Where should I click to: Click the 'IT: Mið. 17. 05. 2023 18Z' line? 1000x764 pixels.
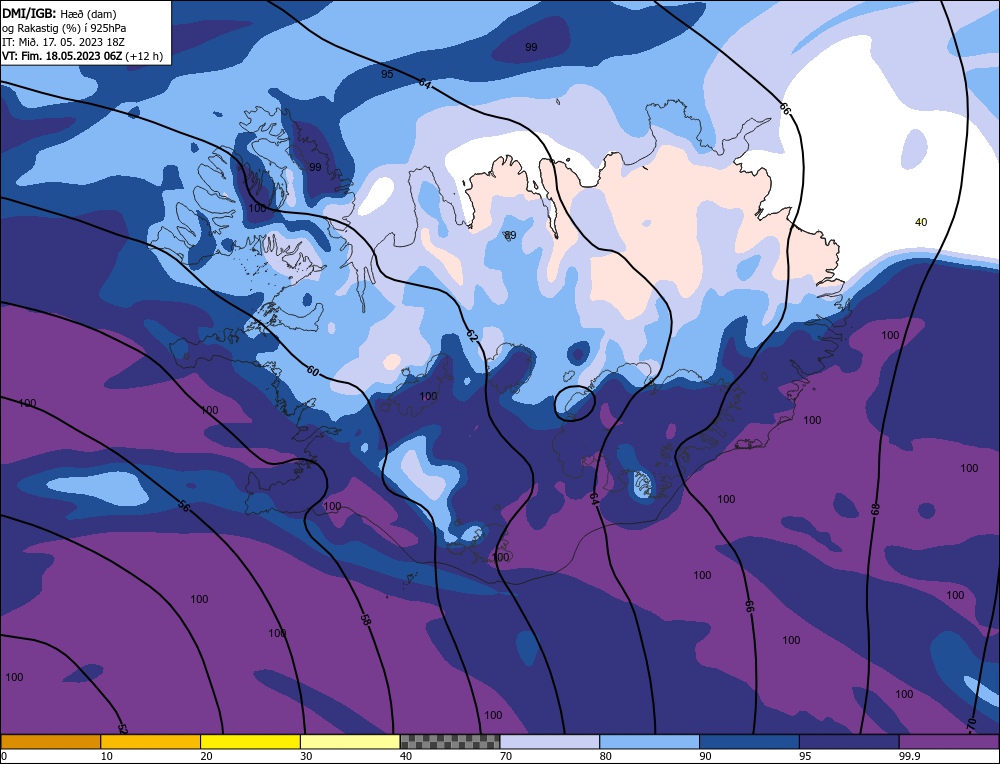tap(63, 42)
